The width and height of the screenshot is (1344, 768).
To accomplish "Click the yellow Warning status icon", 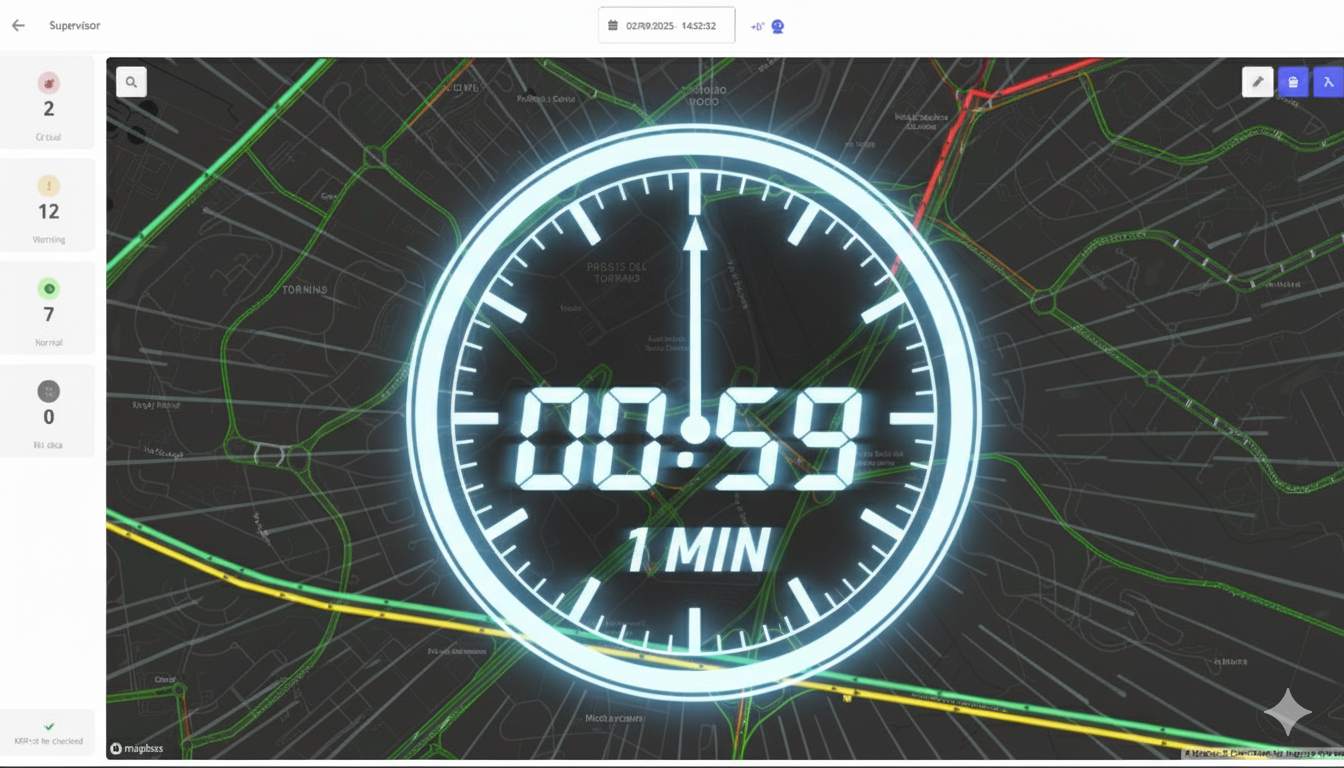I will click(48, 186).
